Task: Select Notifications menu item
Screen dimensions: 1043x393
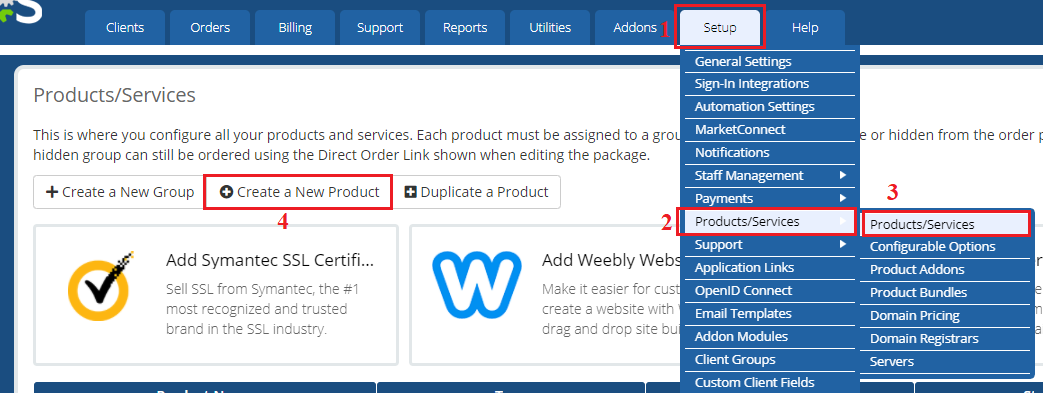Action: pyautogui.click(x=770, y=152)
